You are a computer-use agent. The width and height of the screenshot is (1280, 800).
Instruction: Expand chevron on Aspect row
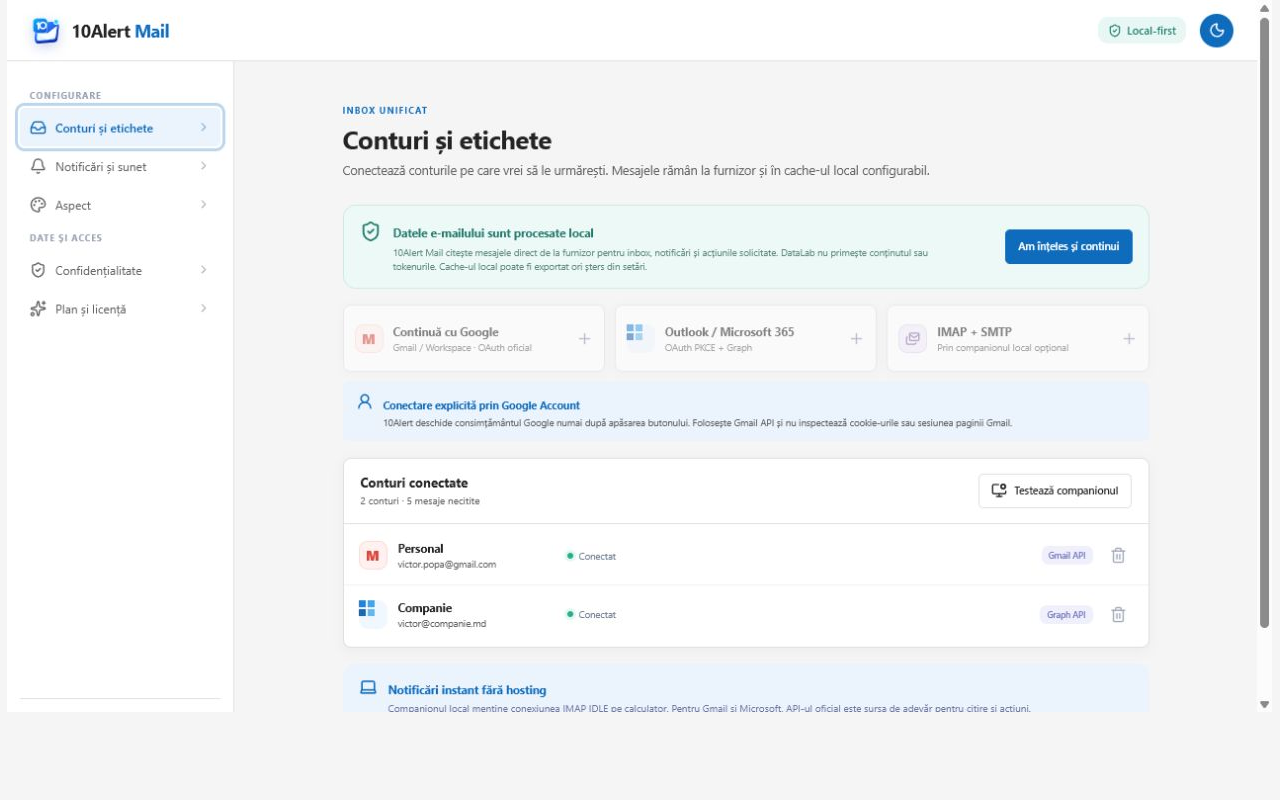(x=203, y=204)
